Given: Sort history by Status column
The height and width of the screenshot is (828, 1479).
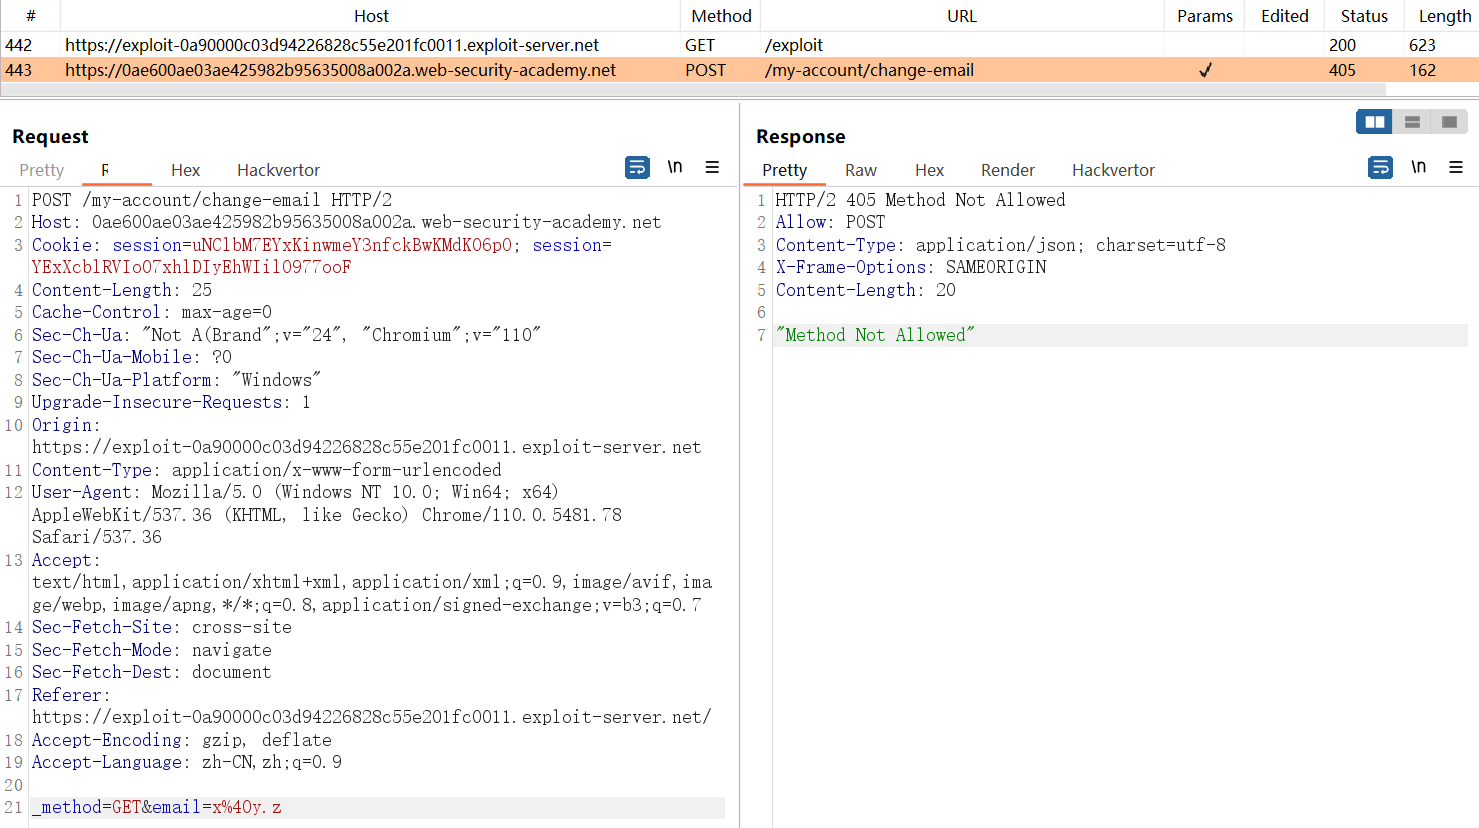Looking at the screenshot, I should [1364, 16].
